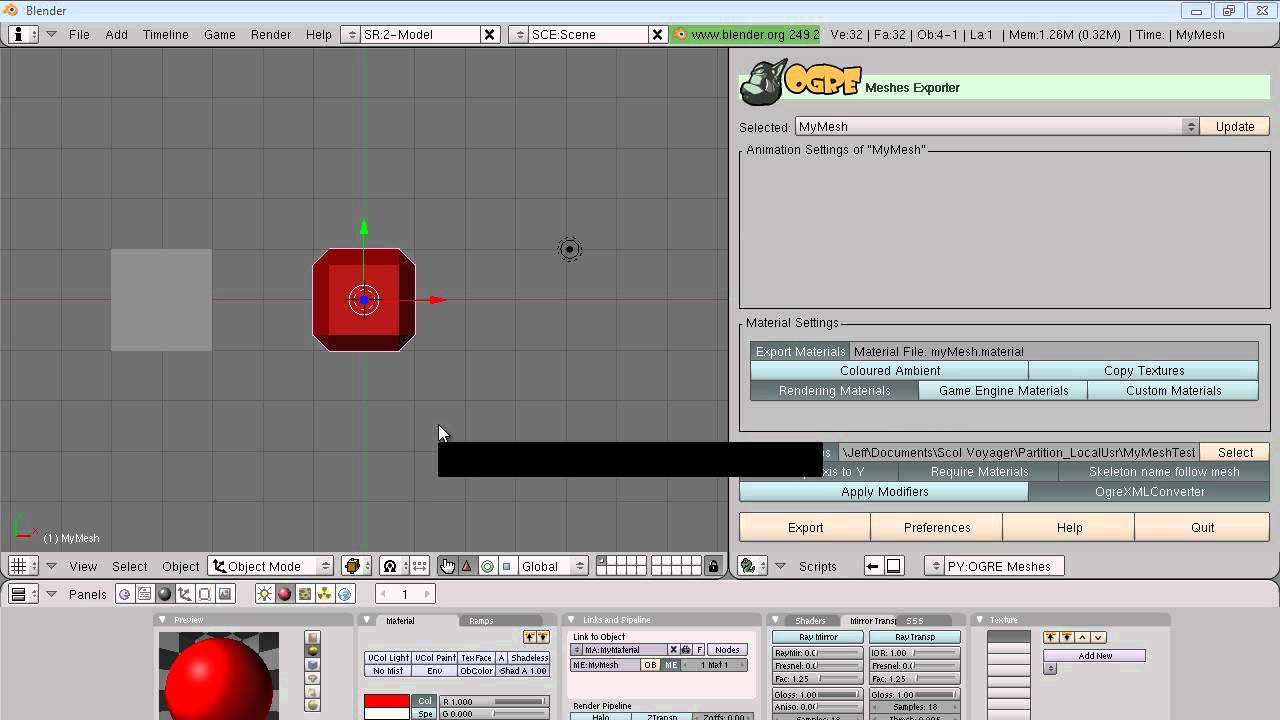Click the Preferences button
Viewport: 1280px width, 720px height.
tap(937, 528)
